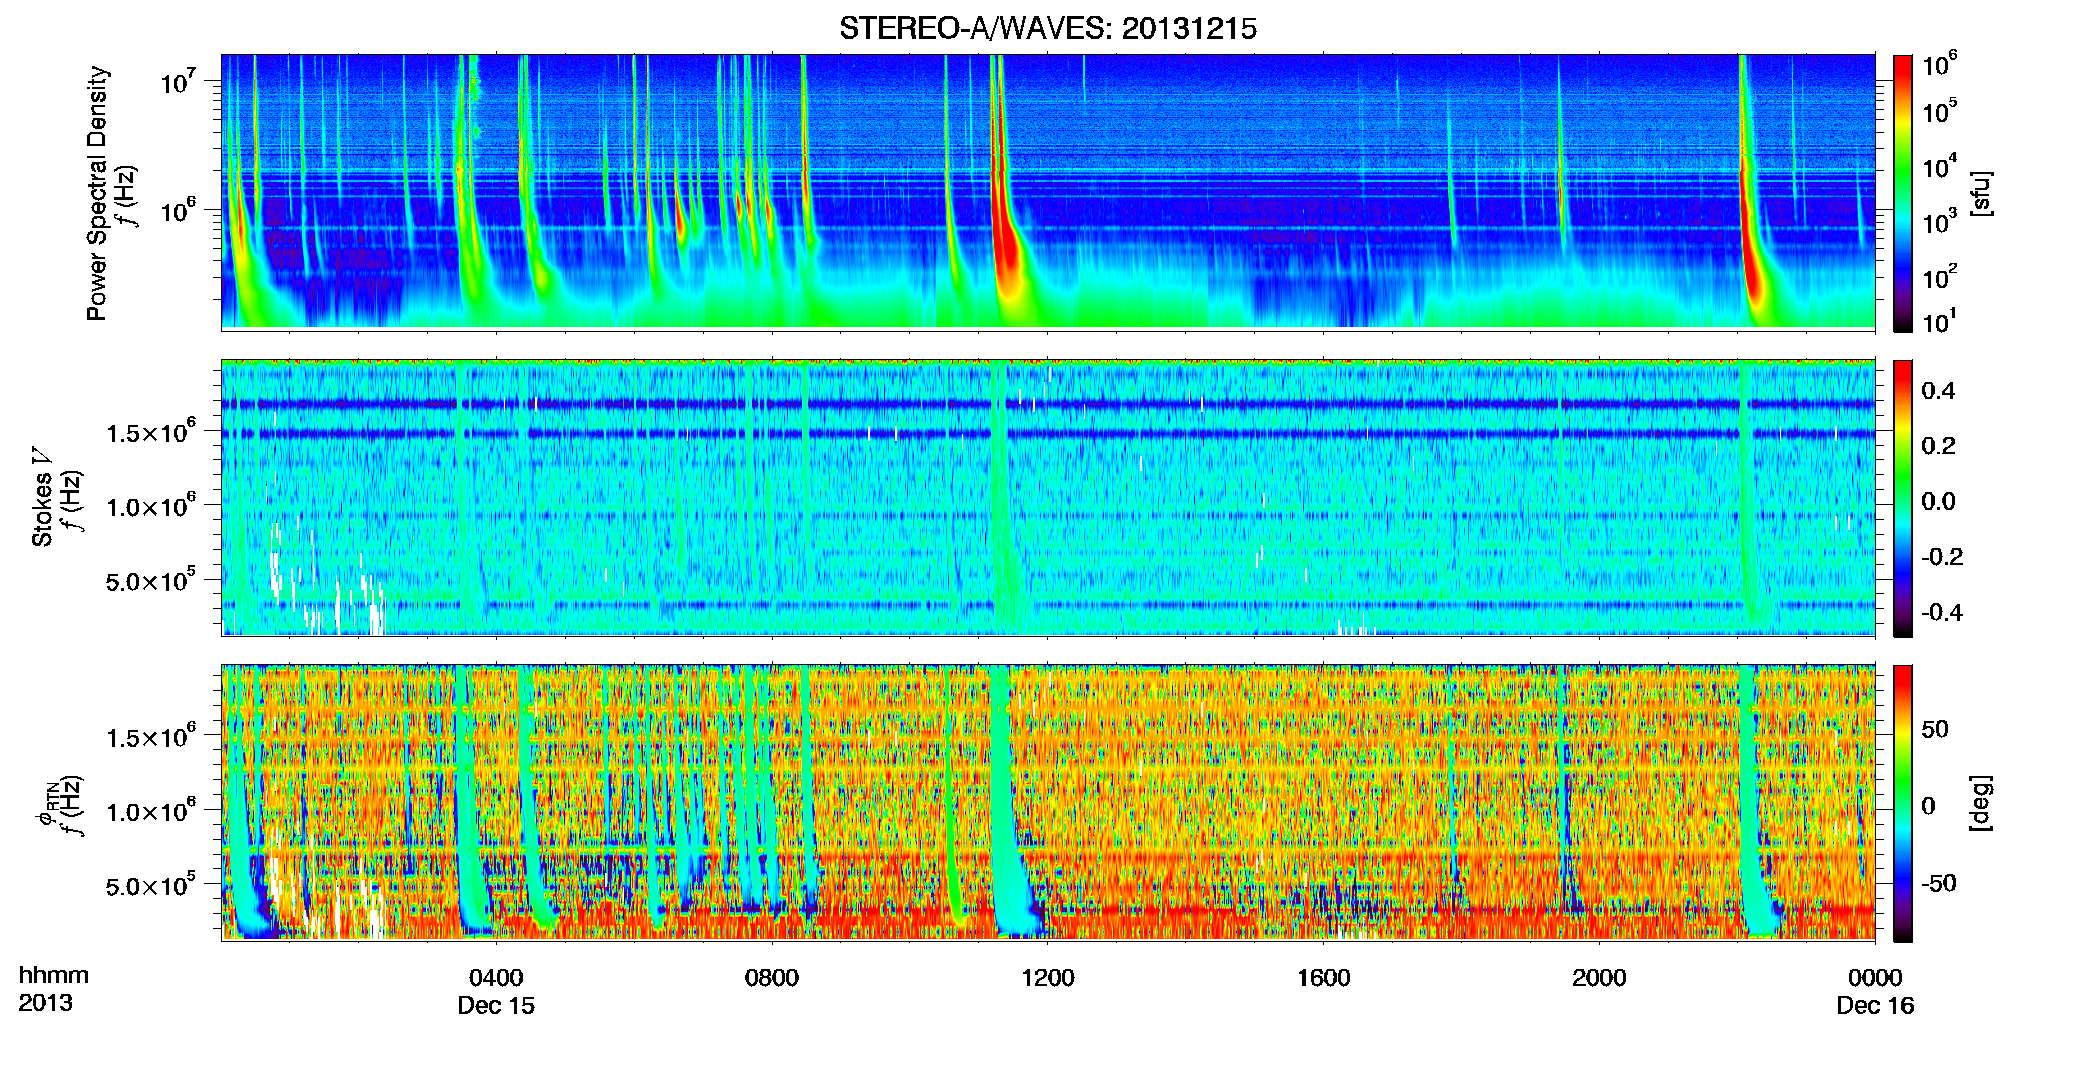Click the 50 tick on the degree colorbar
2096x1080 pixels.
pyautogui.click(x=1934, y=729)
